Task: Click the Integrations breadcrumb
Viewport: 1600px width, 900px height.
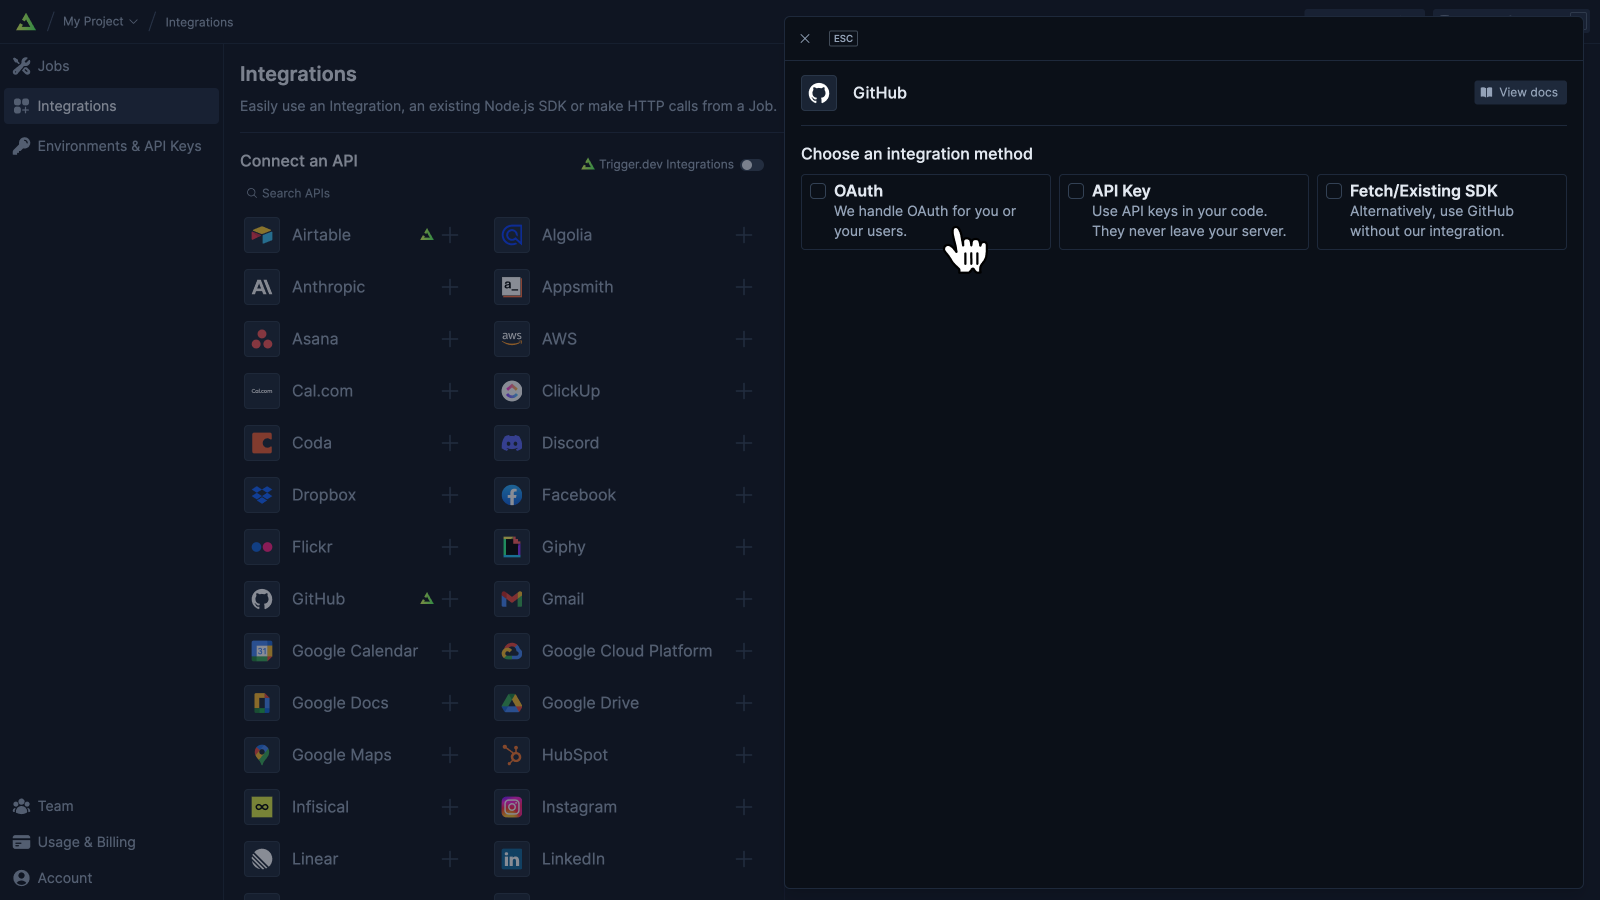Action: 199,22
